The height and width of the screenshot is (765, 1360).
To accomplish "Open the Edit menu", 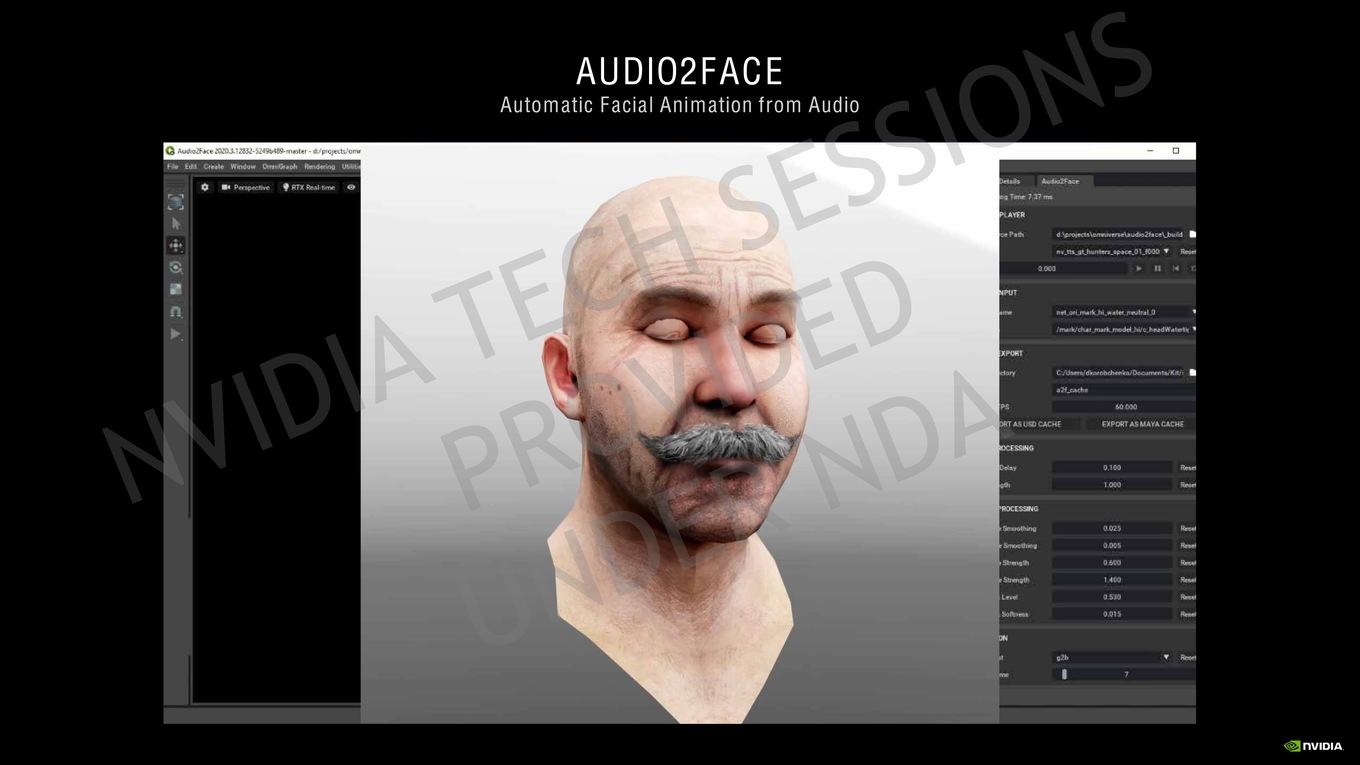I will tap(191, 167).
